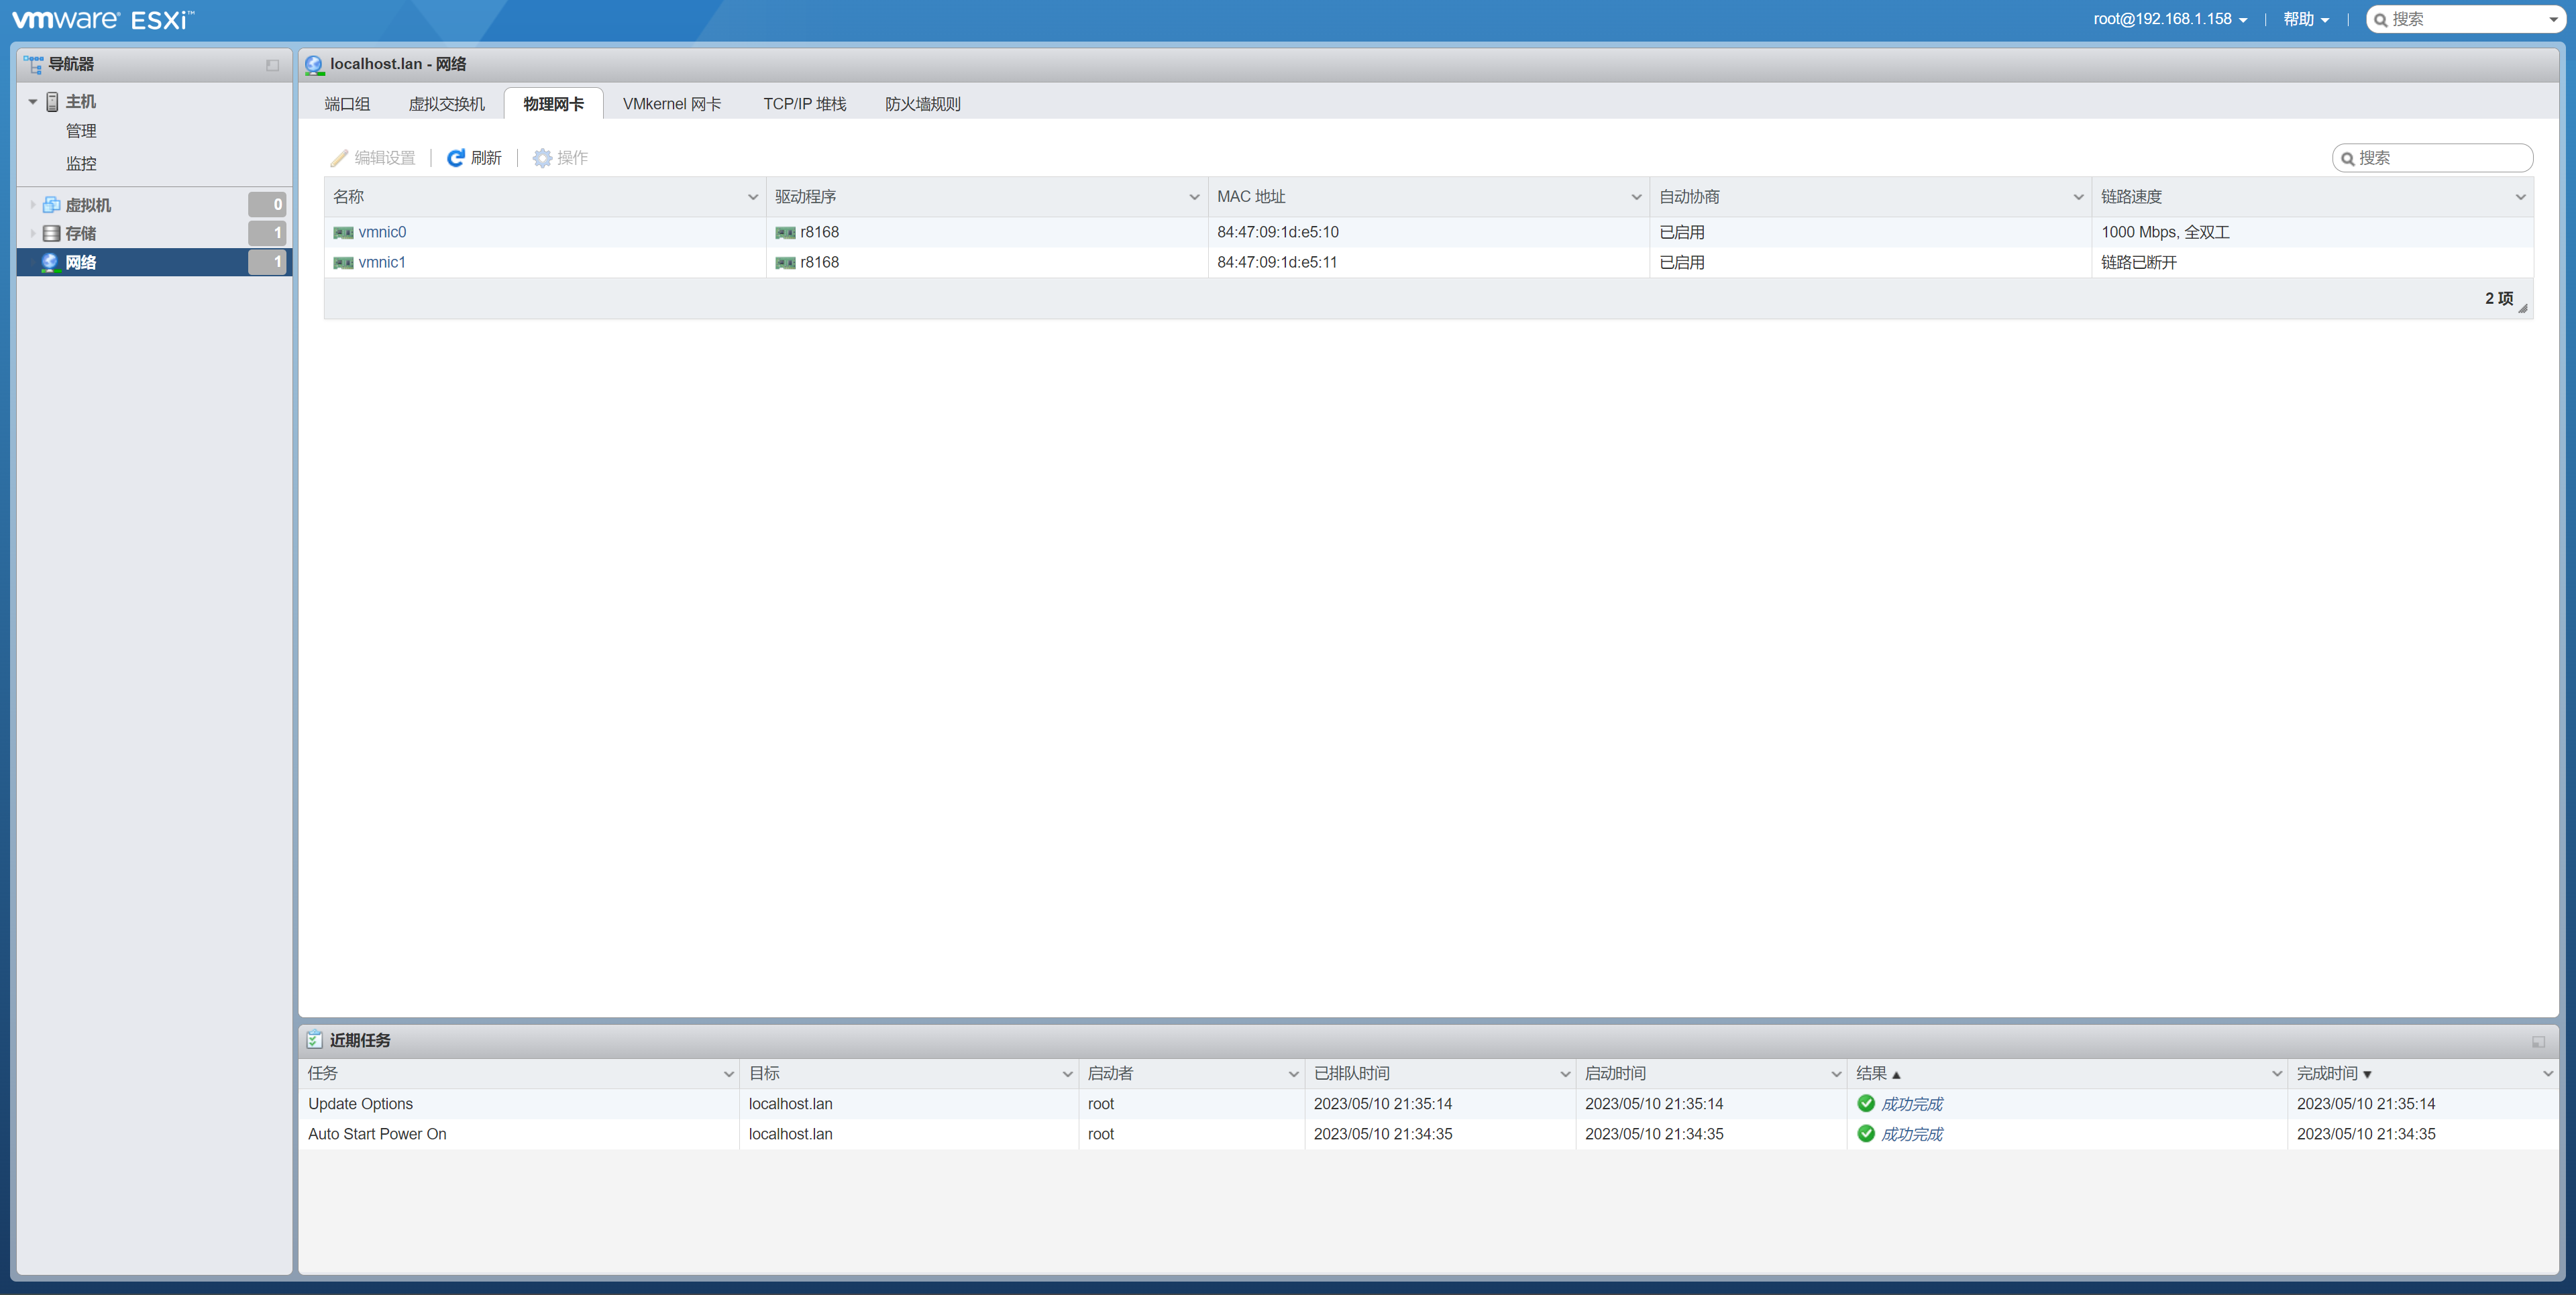The image size is (2576, 1295).
Task: Switch to the 虚拟交换机 tab
Action: (x=446, y=104)
